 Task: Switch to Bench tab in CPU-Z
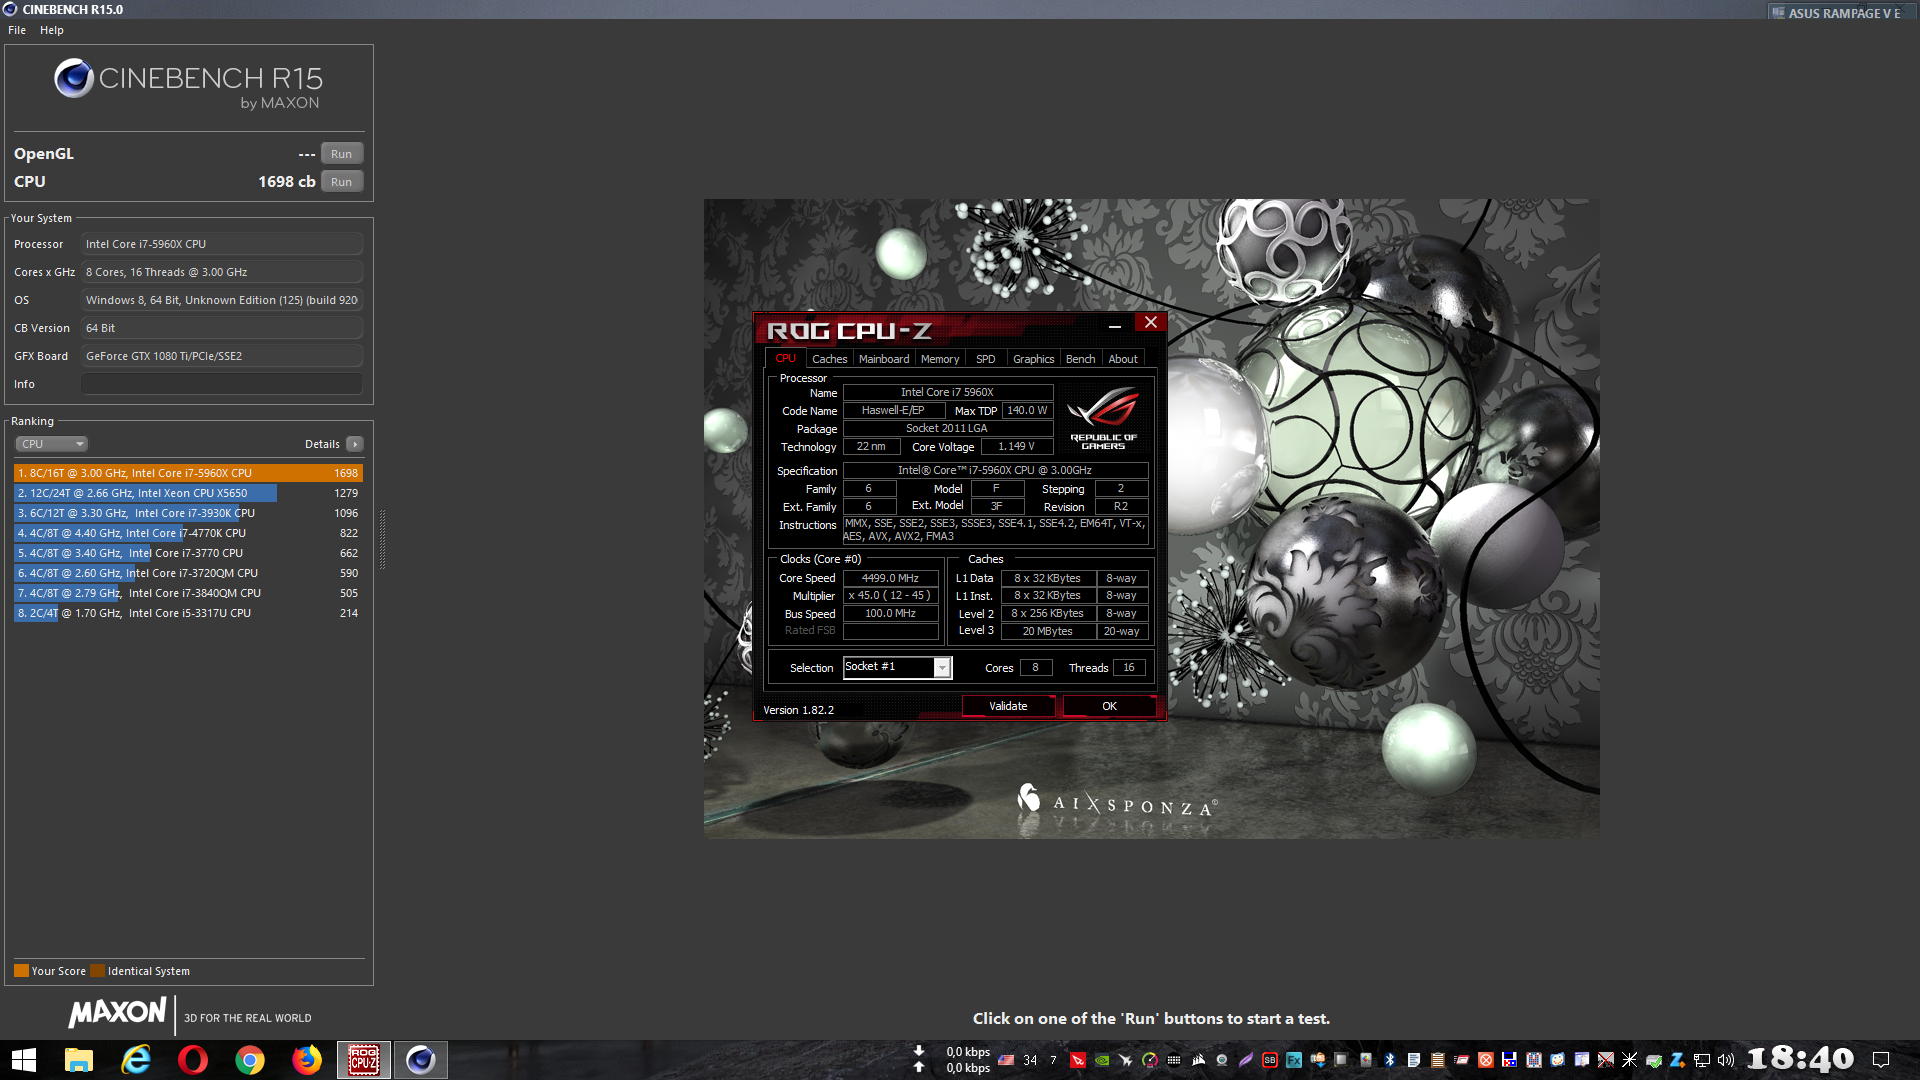click(x=1080, y=359)
